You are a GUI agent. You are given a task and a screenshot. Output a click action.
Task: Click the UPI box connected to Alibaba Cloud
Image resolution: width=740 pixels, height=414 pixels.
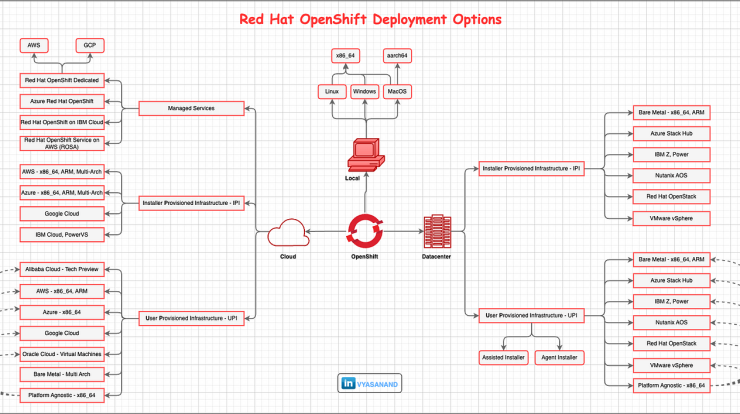[191, 319]
